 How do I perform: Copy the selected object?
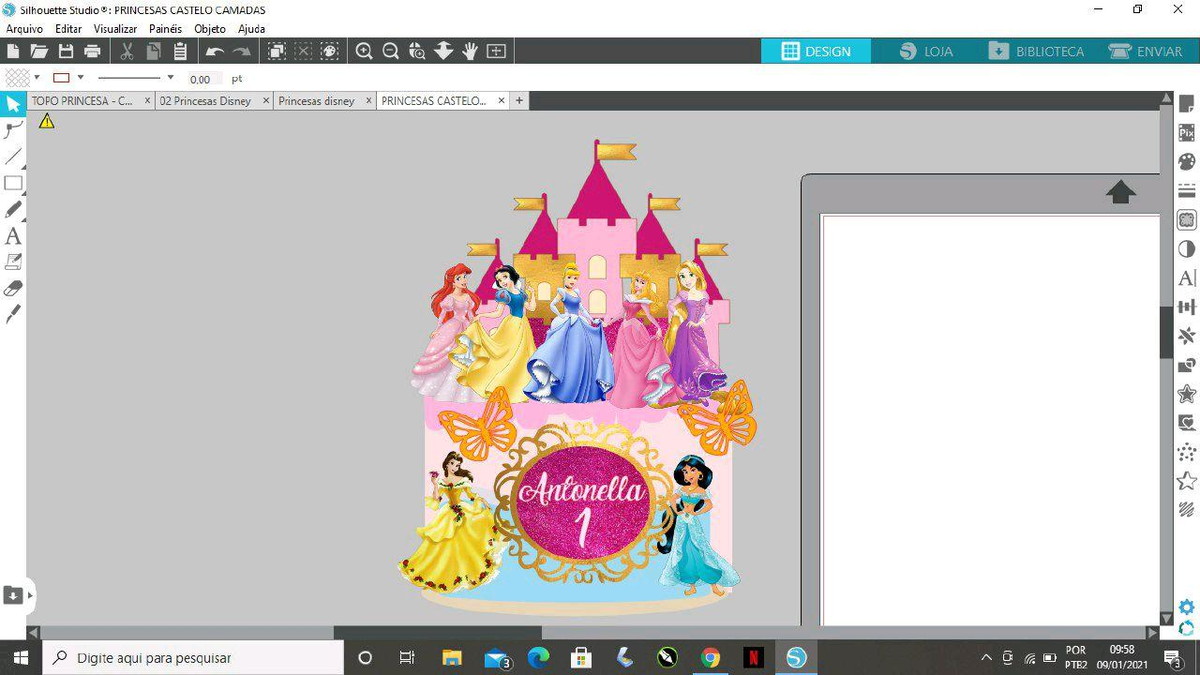(153, 51)
